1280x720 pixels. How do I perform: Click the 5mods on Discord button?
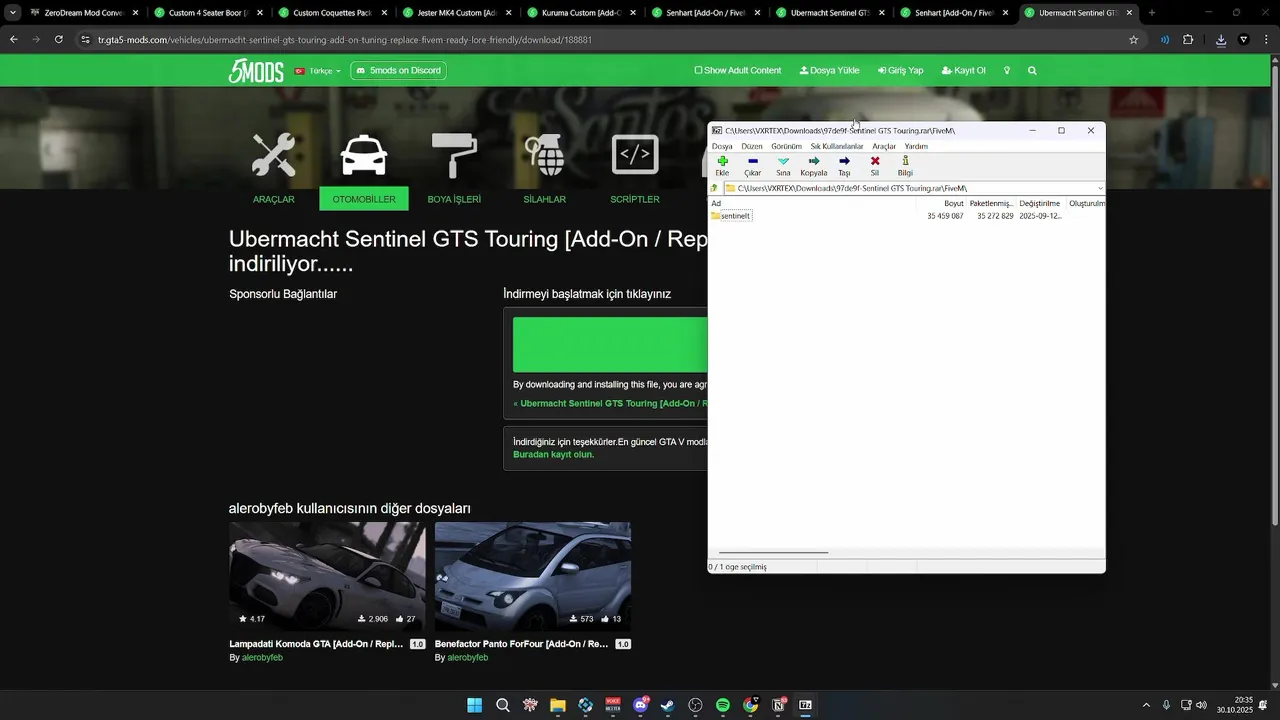398,71
